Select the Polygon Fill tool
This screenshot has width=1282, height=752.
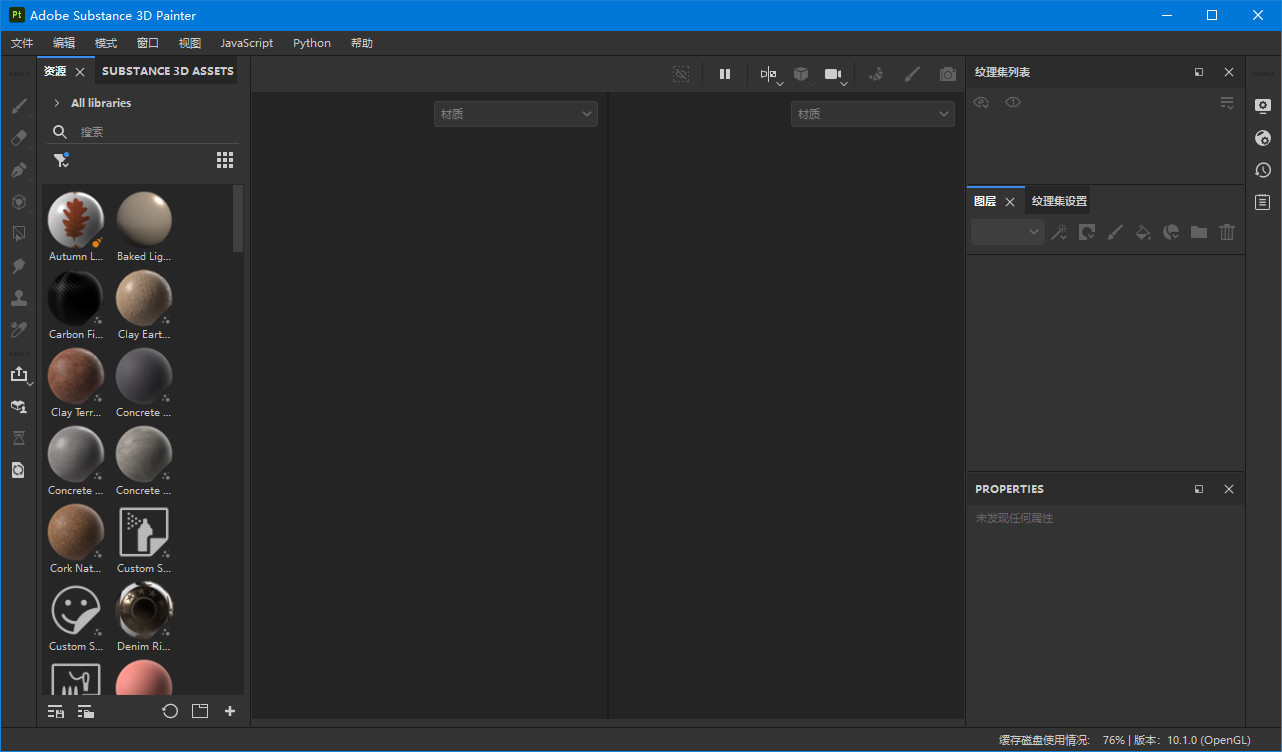[18, 234]
